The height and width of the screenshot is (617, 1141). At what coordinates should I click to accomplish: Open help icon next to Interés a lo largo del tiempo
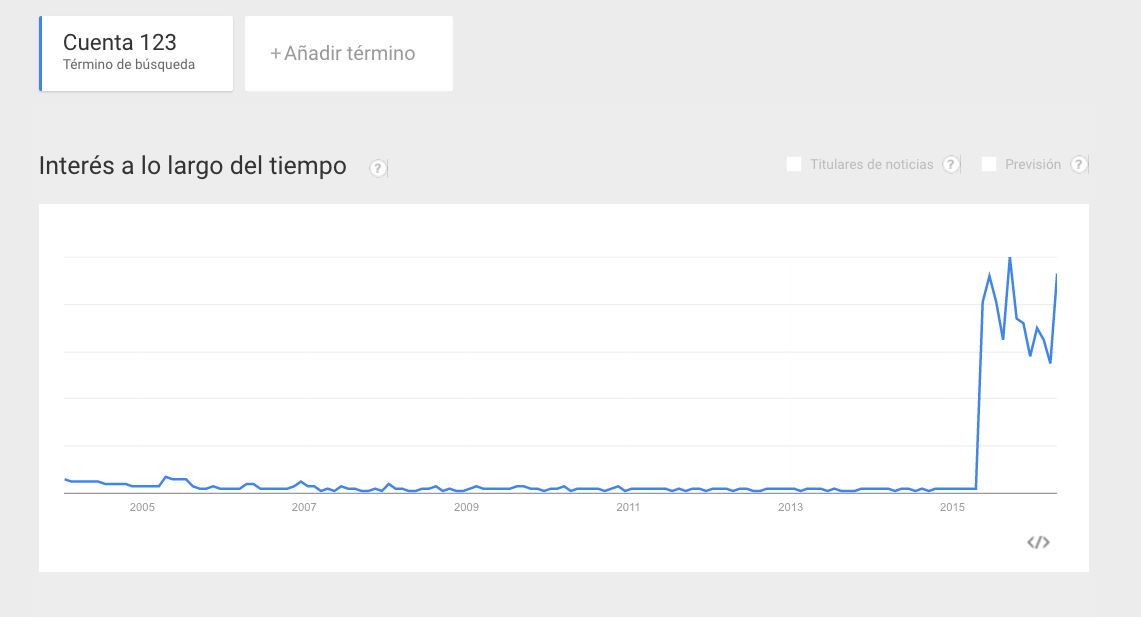(378, 168)
